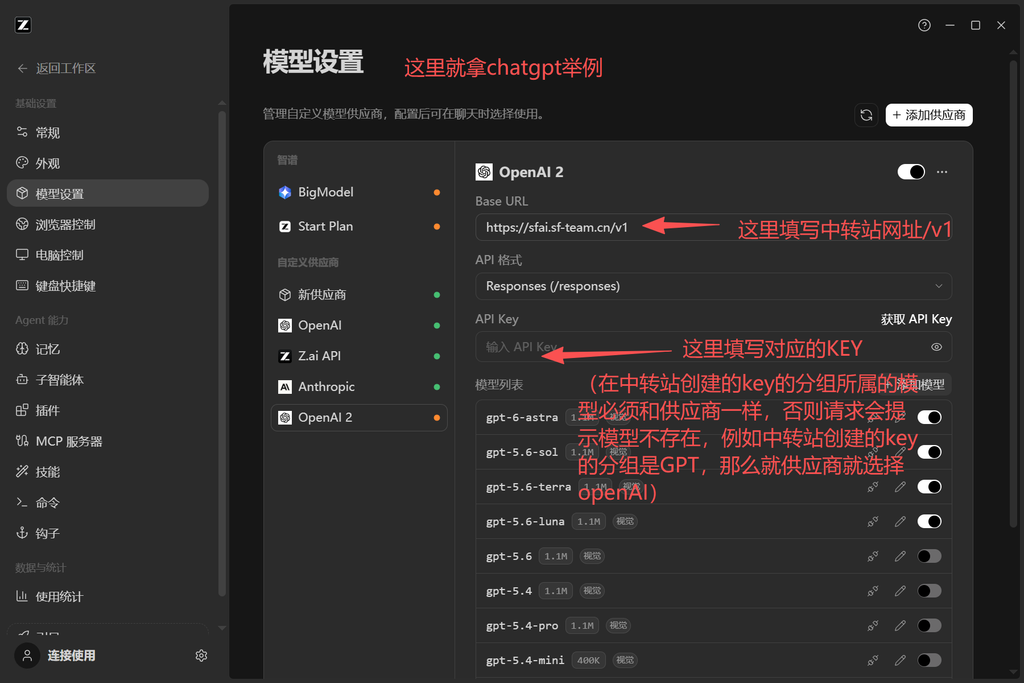The image size is (1024, 683).
Task: Click the edit pencil for gpt-5.6-luna
Action: [900, 522]
